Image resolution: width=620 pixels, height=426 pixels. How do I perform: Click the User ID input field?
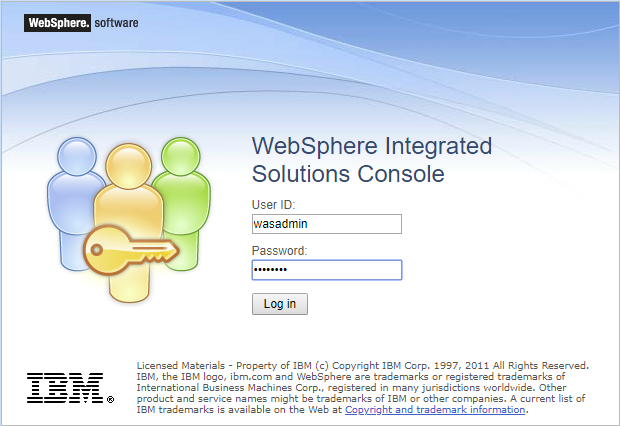327,224
